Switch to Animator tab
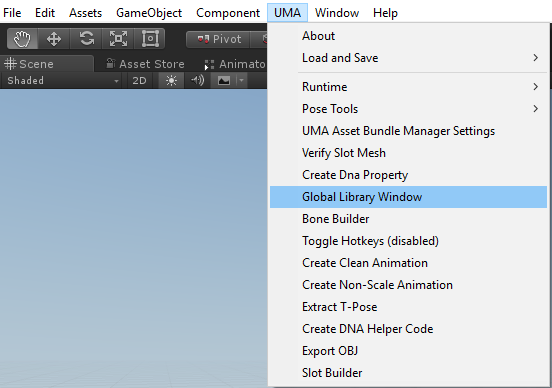This screenshot has height=388, width=552. tap(235, 64)
